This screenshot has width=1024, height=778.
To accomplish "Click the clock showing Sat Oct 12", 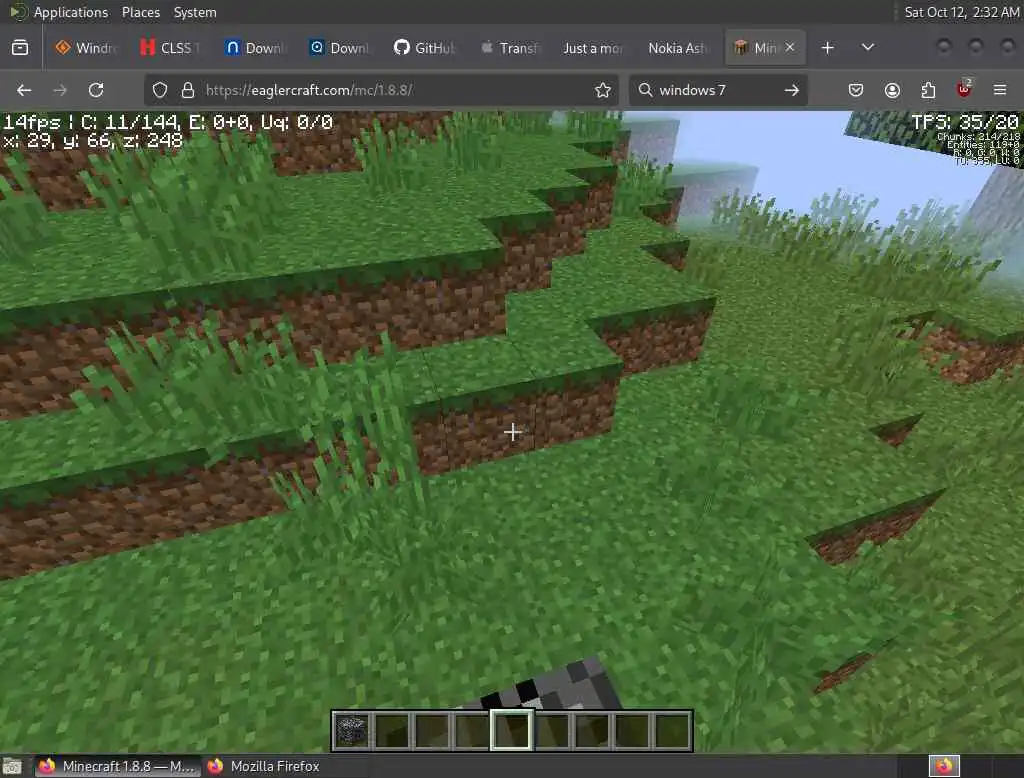I will 961,12.
